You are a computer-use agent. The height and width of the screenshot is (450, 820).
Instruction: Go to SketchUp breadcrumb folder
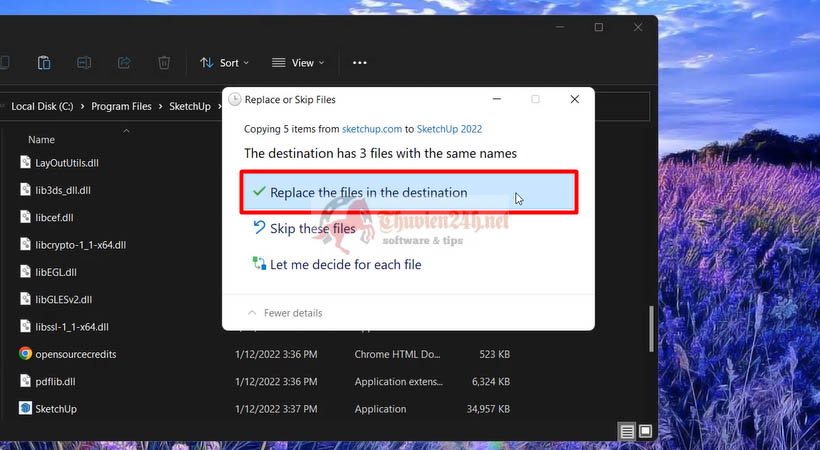190,106
